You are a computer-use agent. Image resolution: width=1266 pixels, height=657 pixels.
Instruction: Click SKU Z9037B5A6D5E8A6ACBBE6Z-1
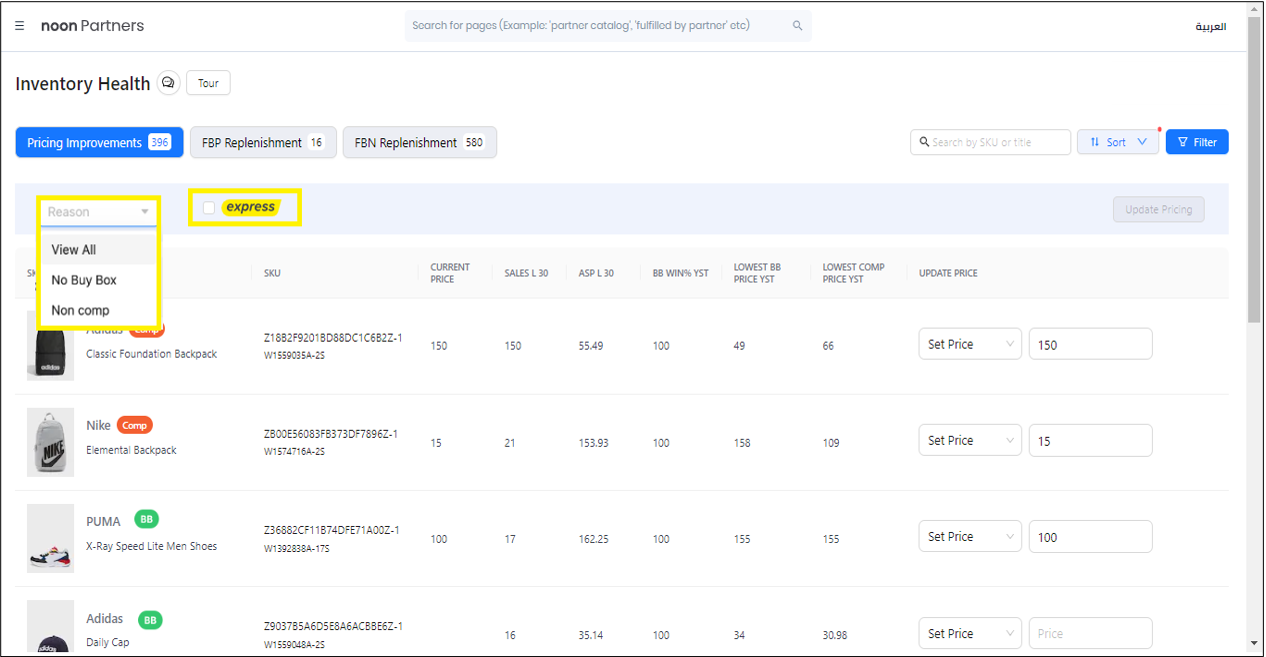coord(333,626)
